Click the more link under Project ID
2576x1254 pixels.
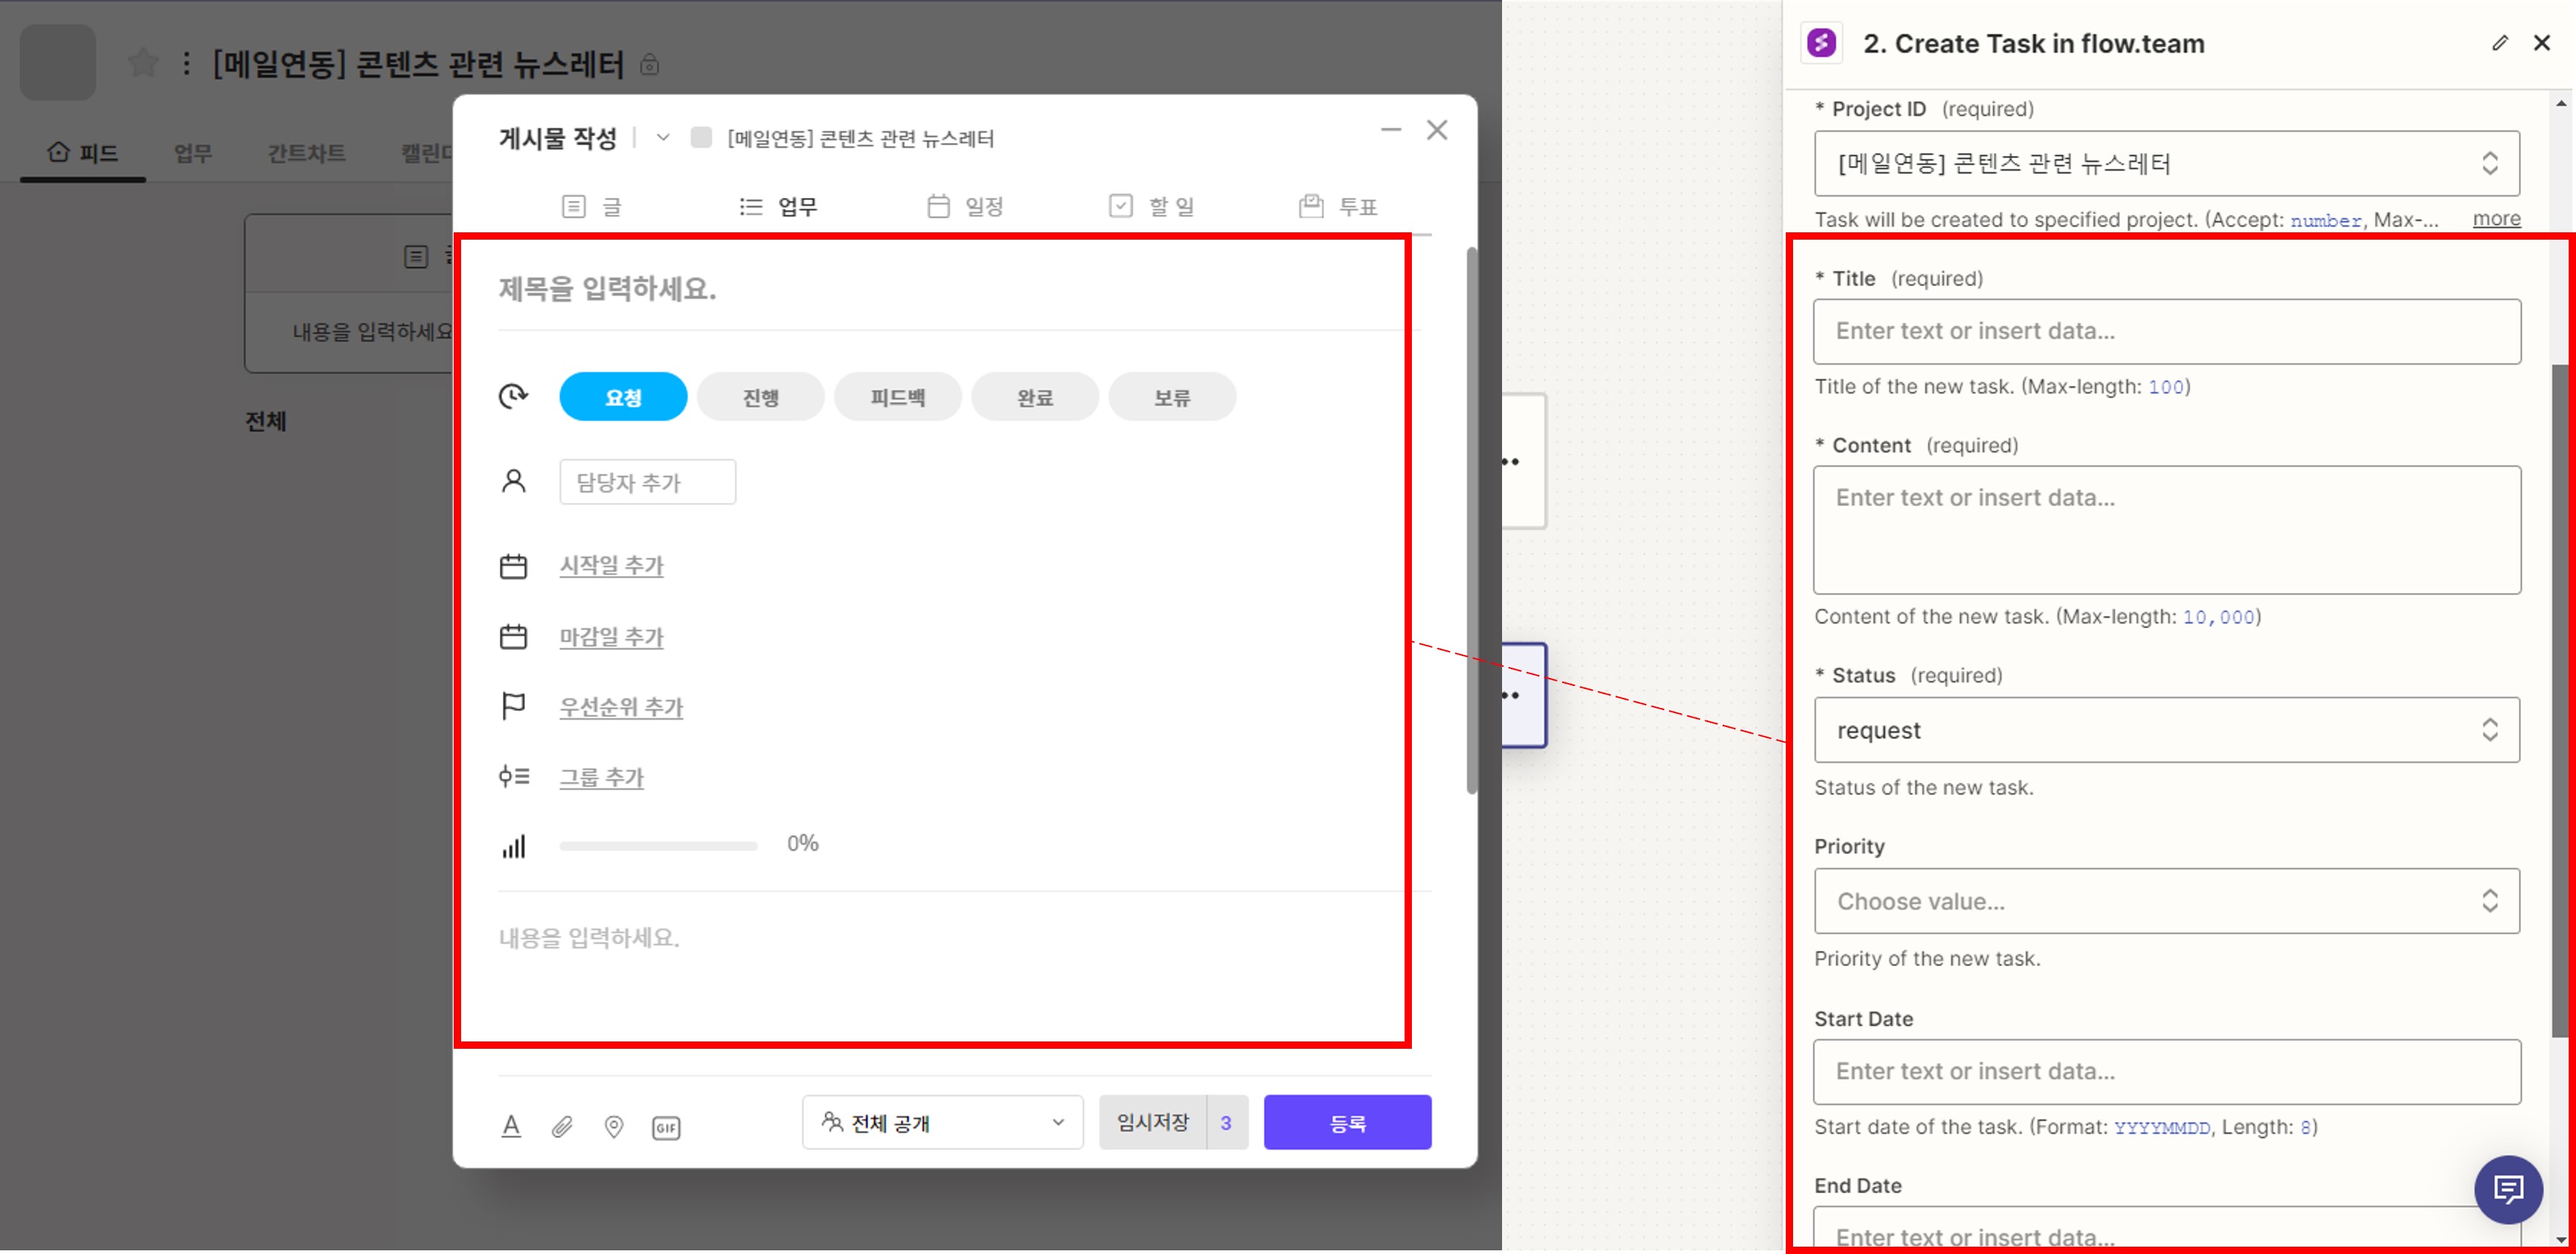(x=2496, y=219)
